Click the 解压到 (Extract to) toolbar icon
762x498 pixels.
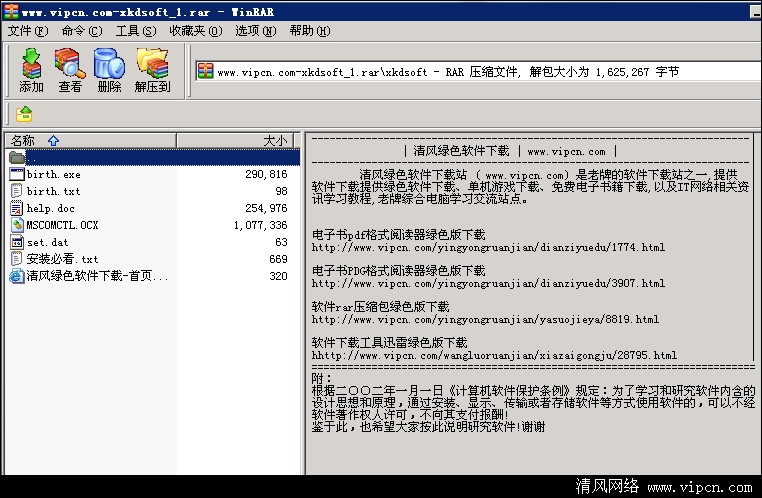152,69
